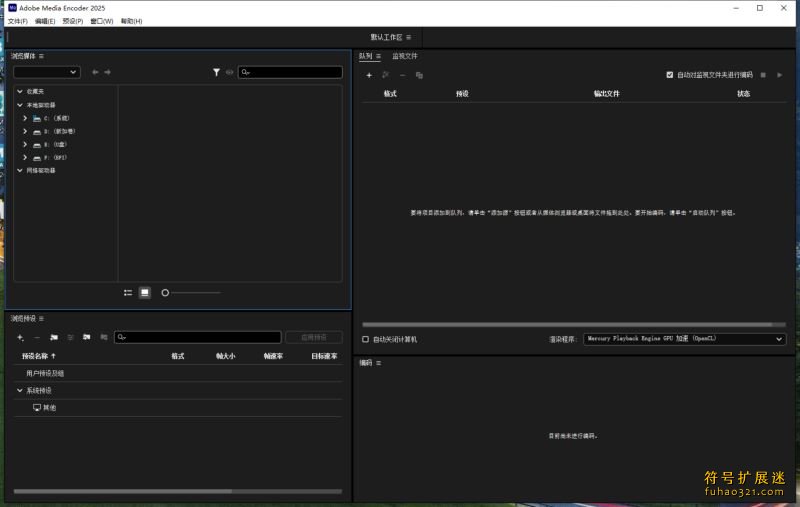Click the 帧大小 frame size column header
This screenshot has height=507, width=800.
(x=226, y=356)
